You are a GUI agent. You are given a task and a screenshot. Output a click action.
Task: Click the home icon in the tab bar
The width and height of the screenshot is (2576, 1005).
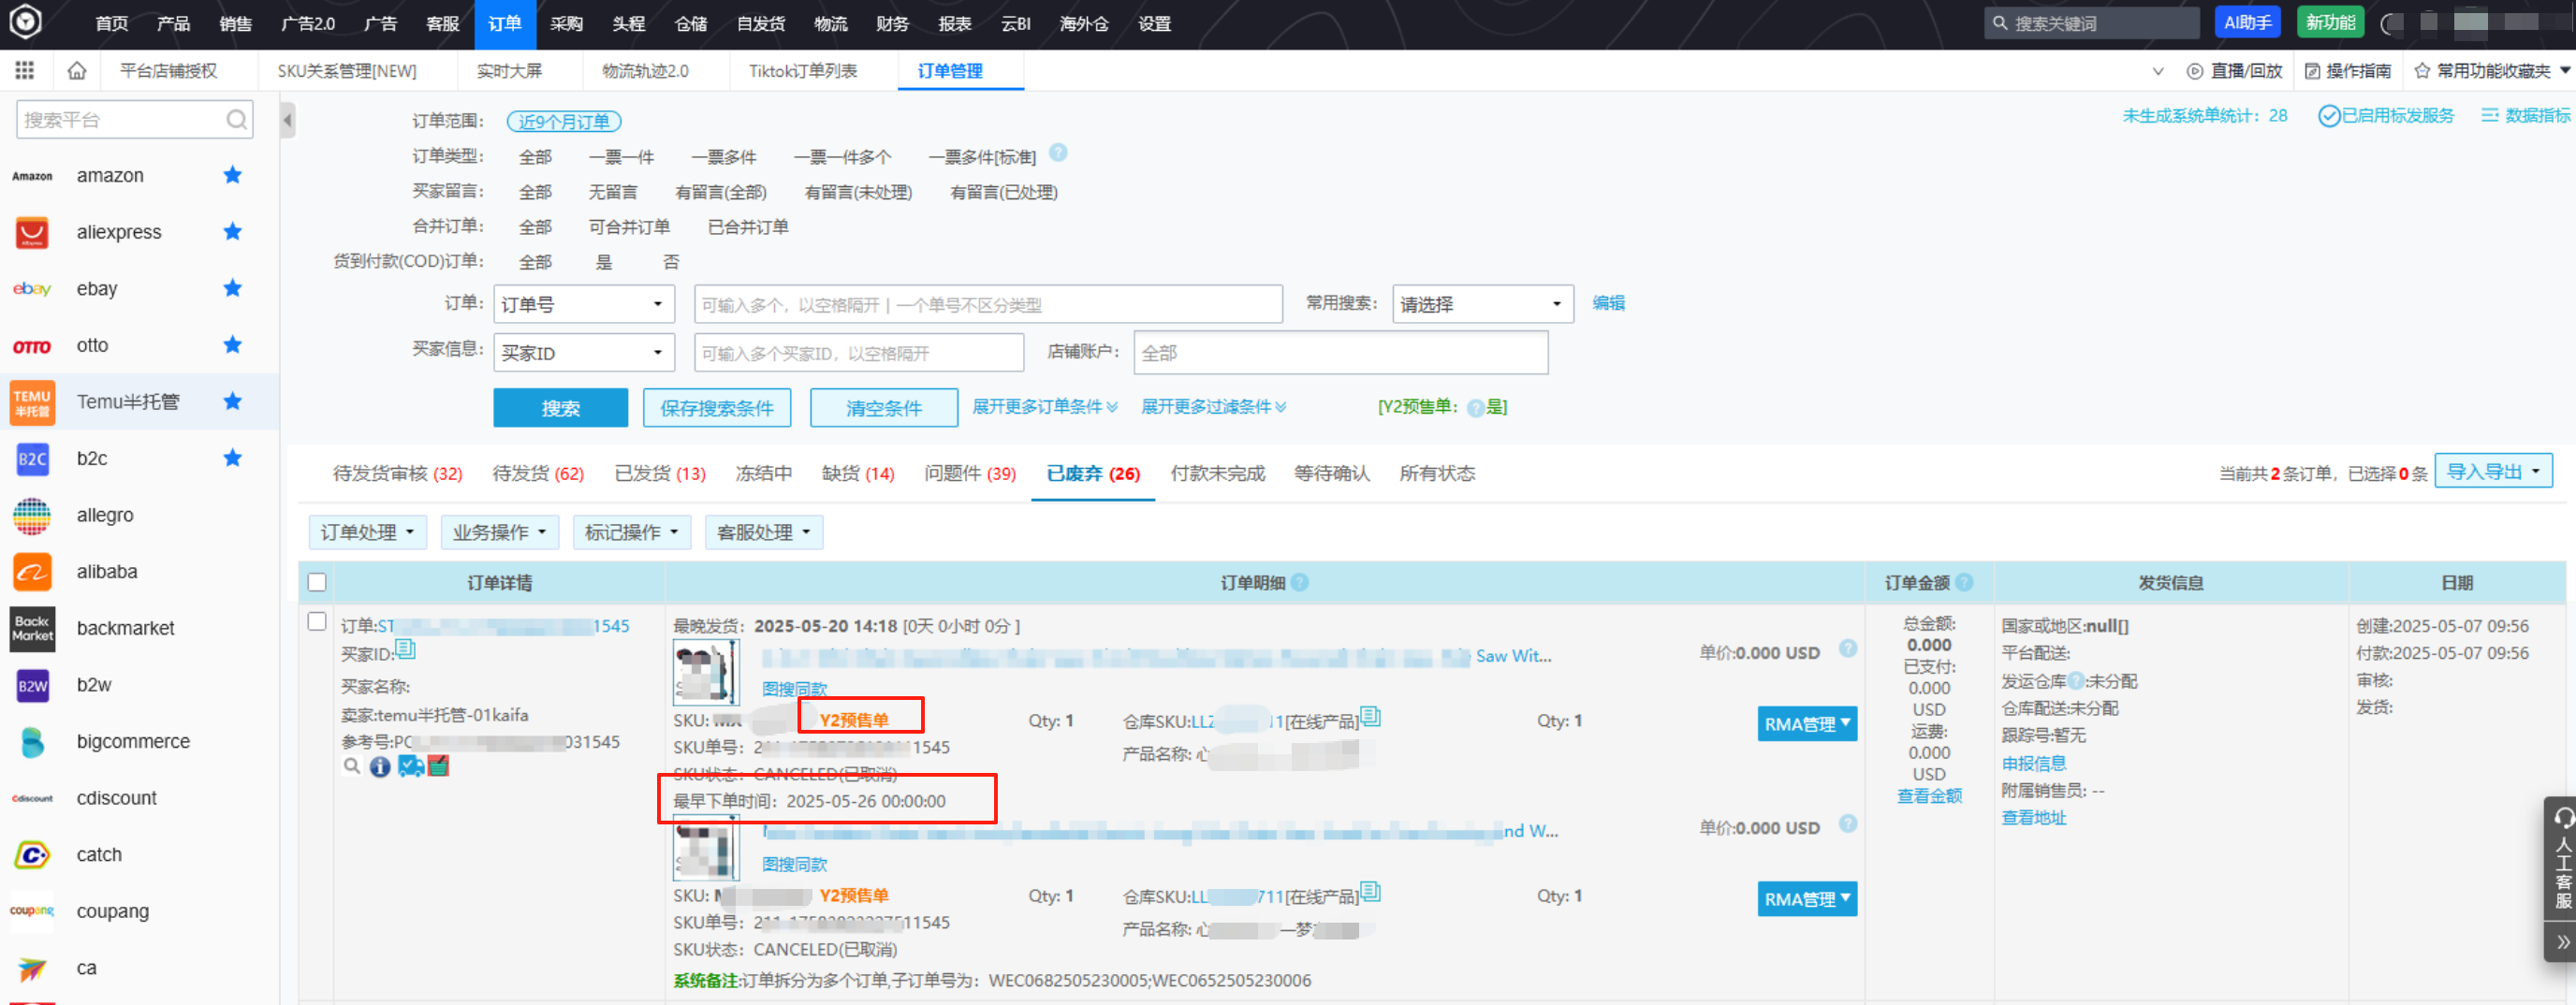[76, 70]
